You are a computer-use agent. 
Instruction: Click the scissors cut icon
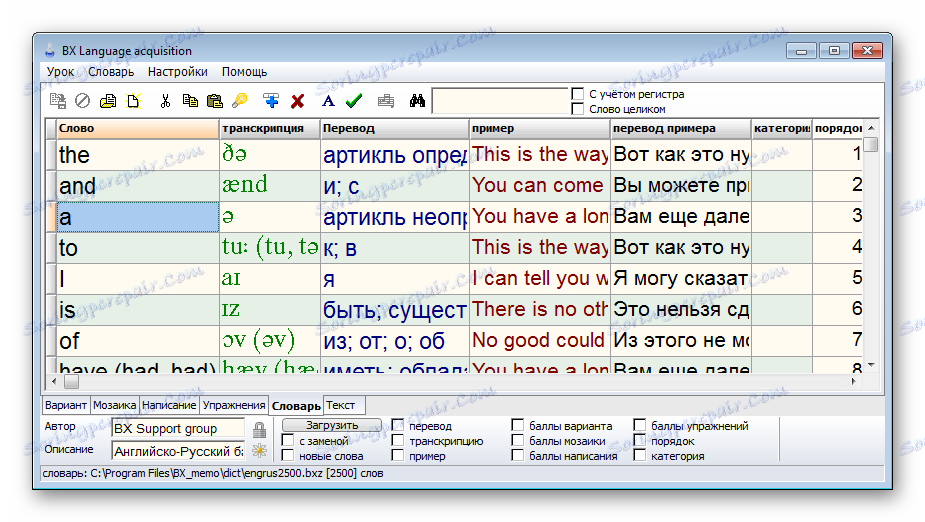pyautogui.click(x=165, y=101)
